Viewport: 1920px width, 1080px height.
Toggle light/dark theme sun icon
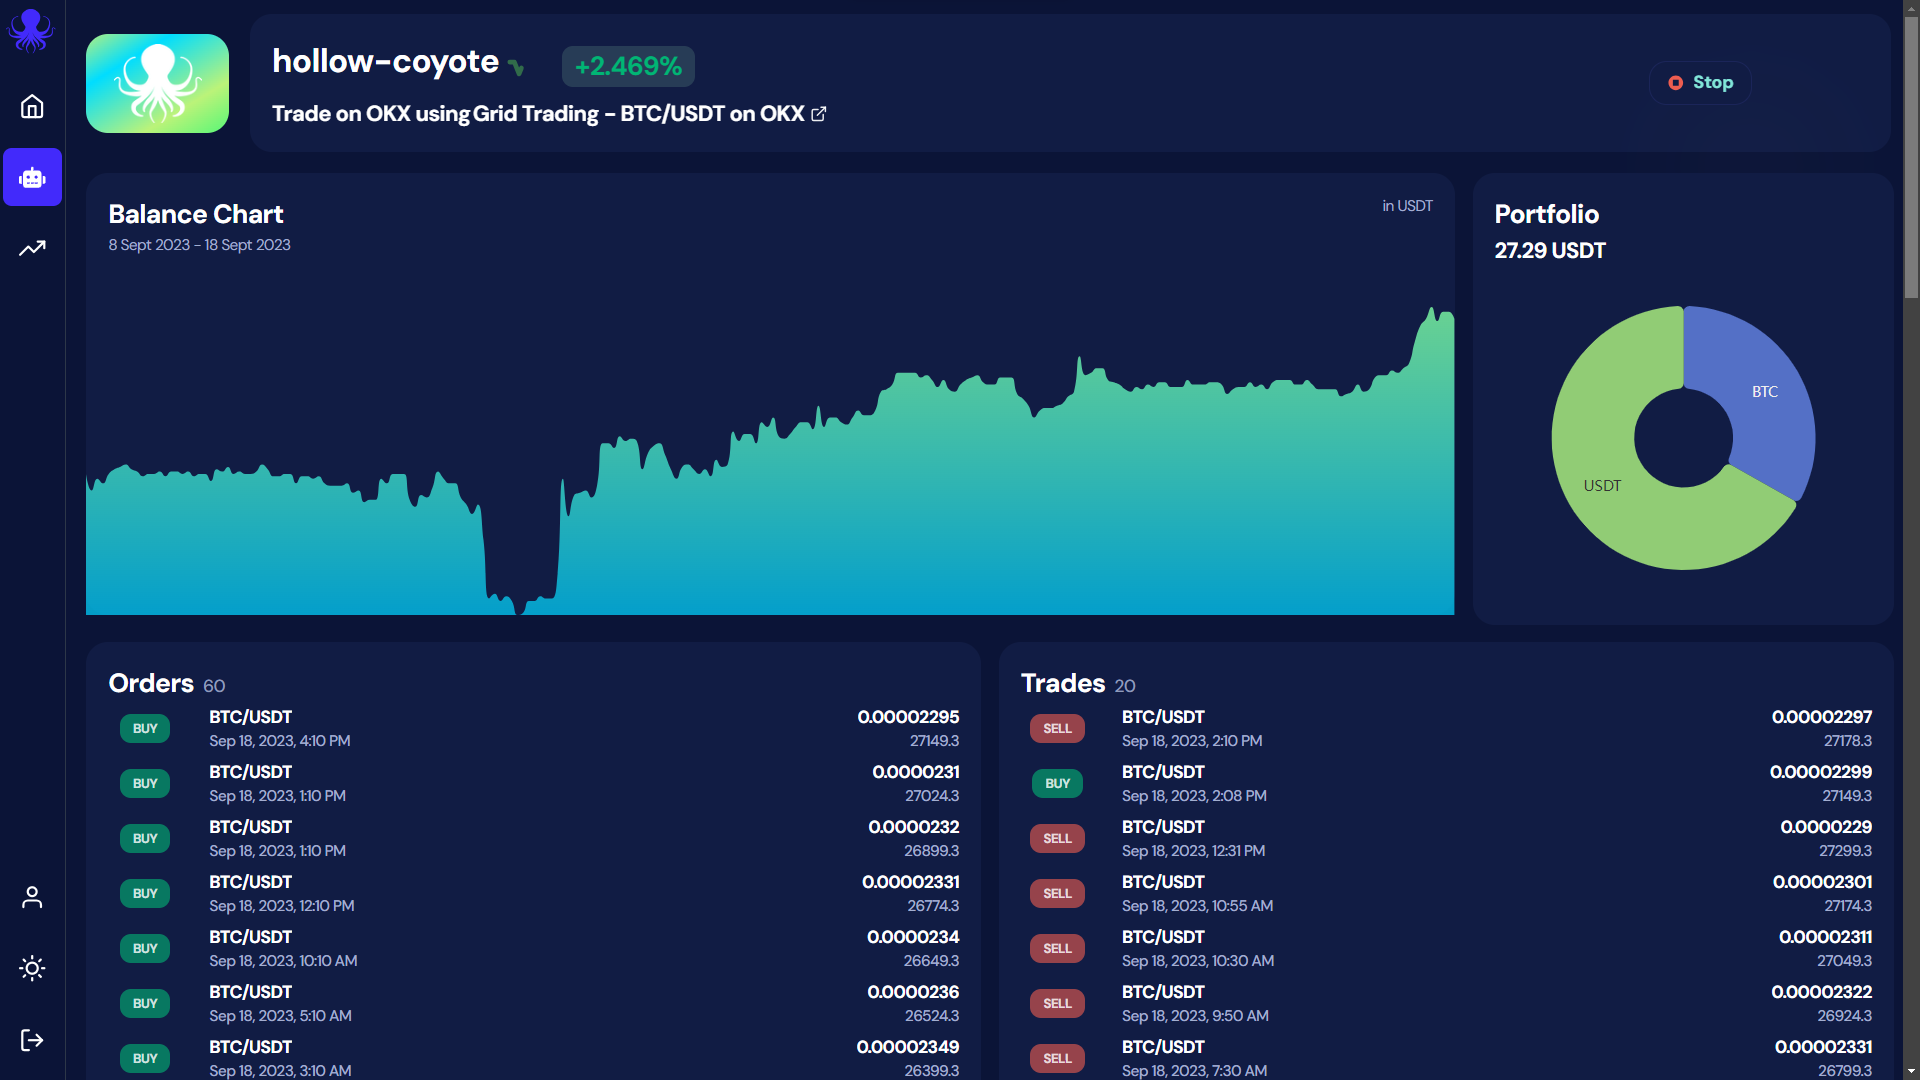click(32, 968)
